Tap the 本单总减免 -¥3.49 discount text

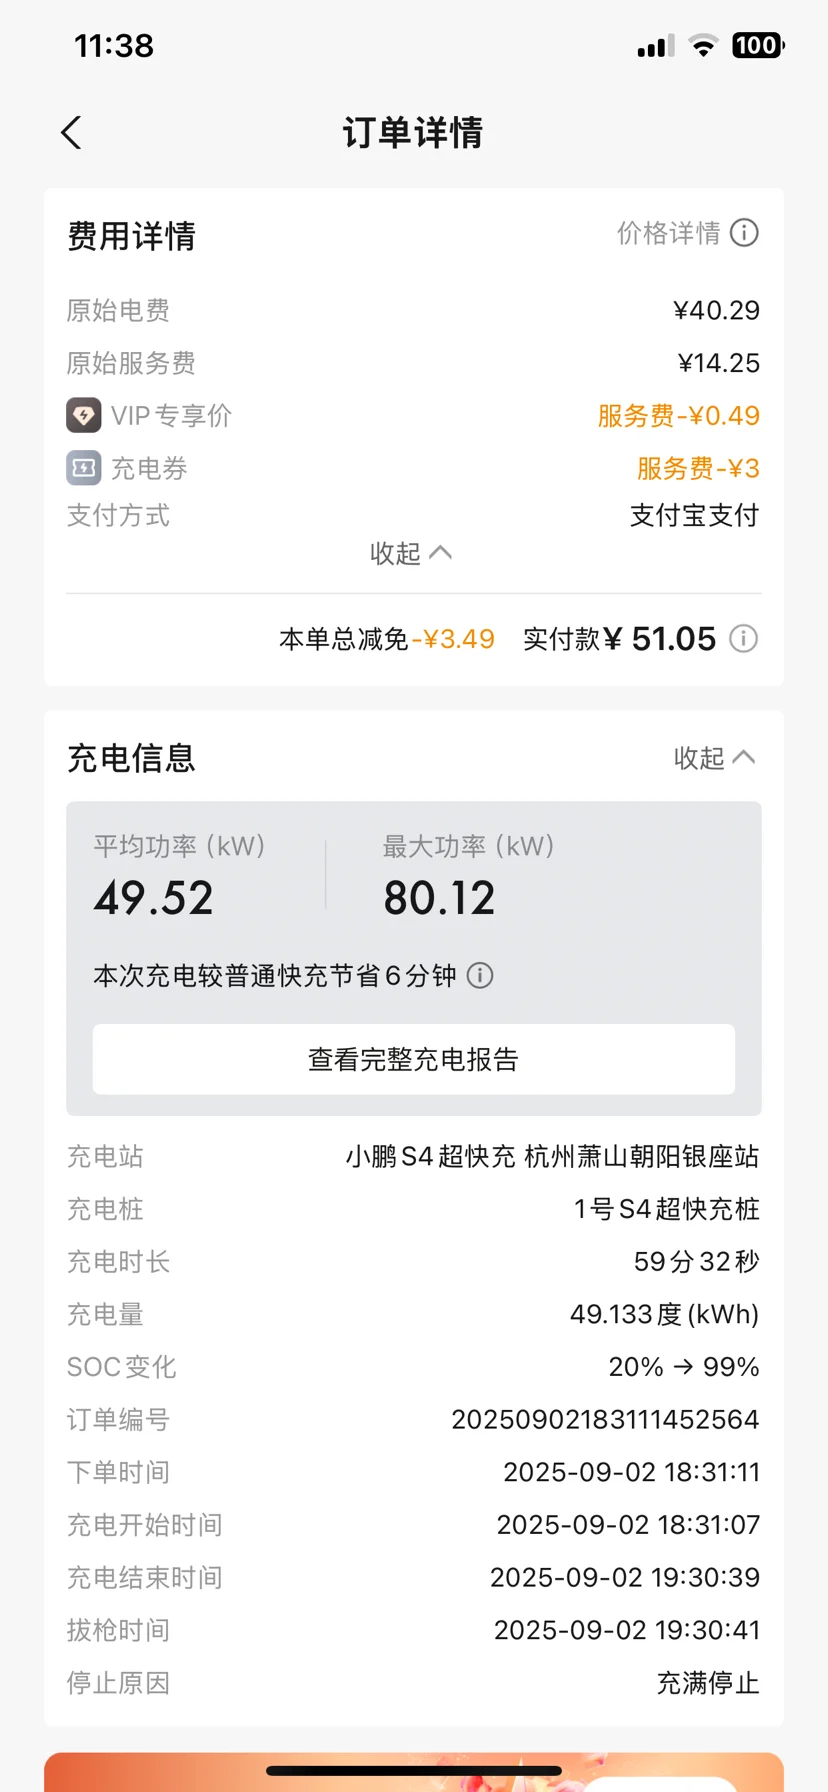[387, 639]
